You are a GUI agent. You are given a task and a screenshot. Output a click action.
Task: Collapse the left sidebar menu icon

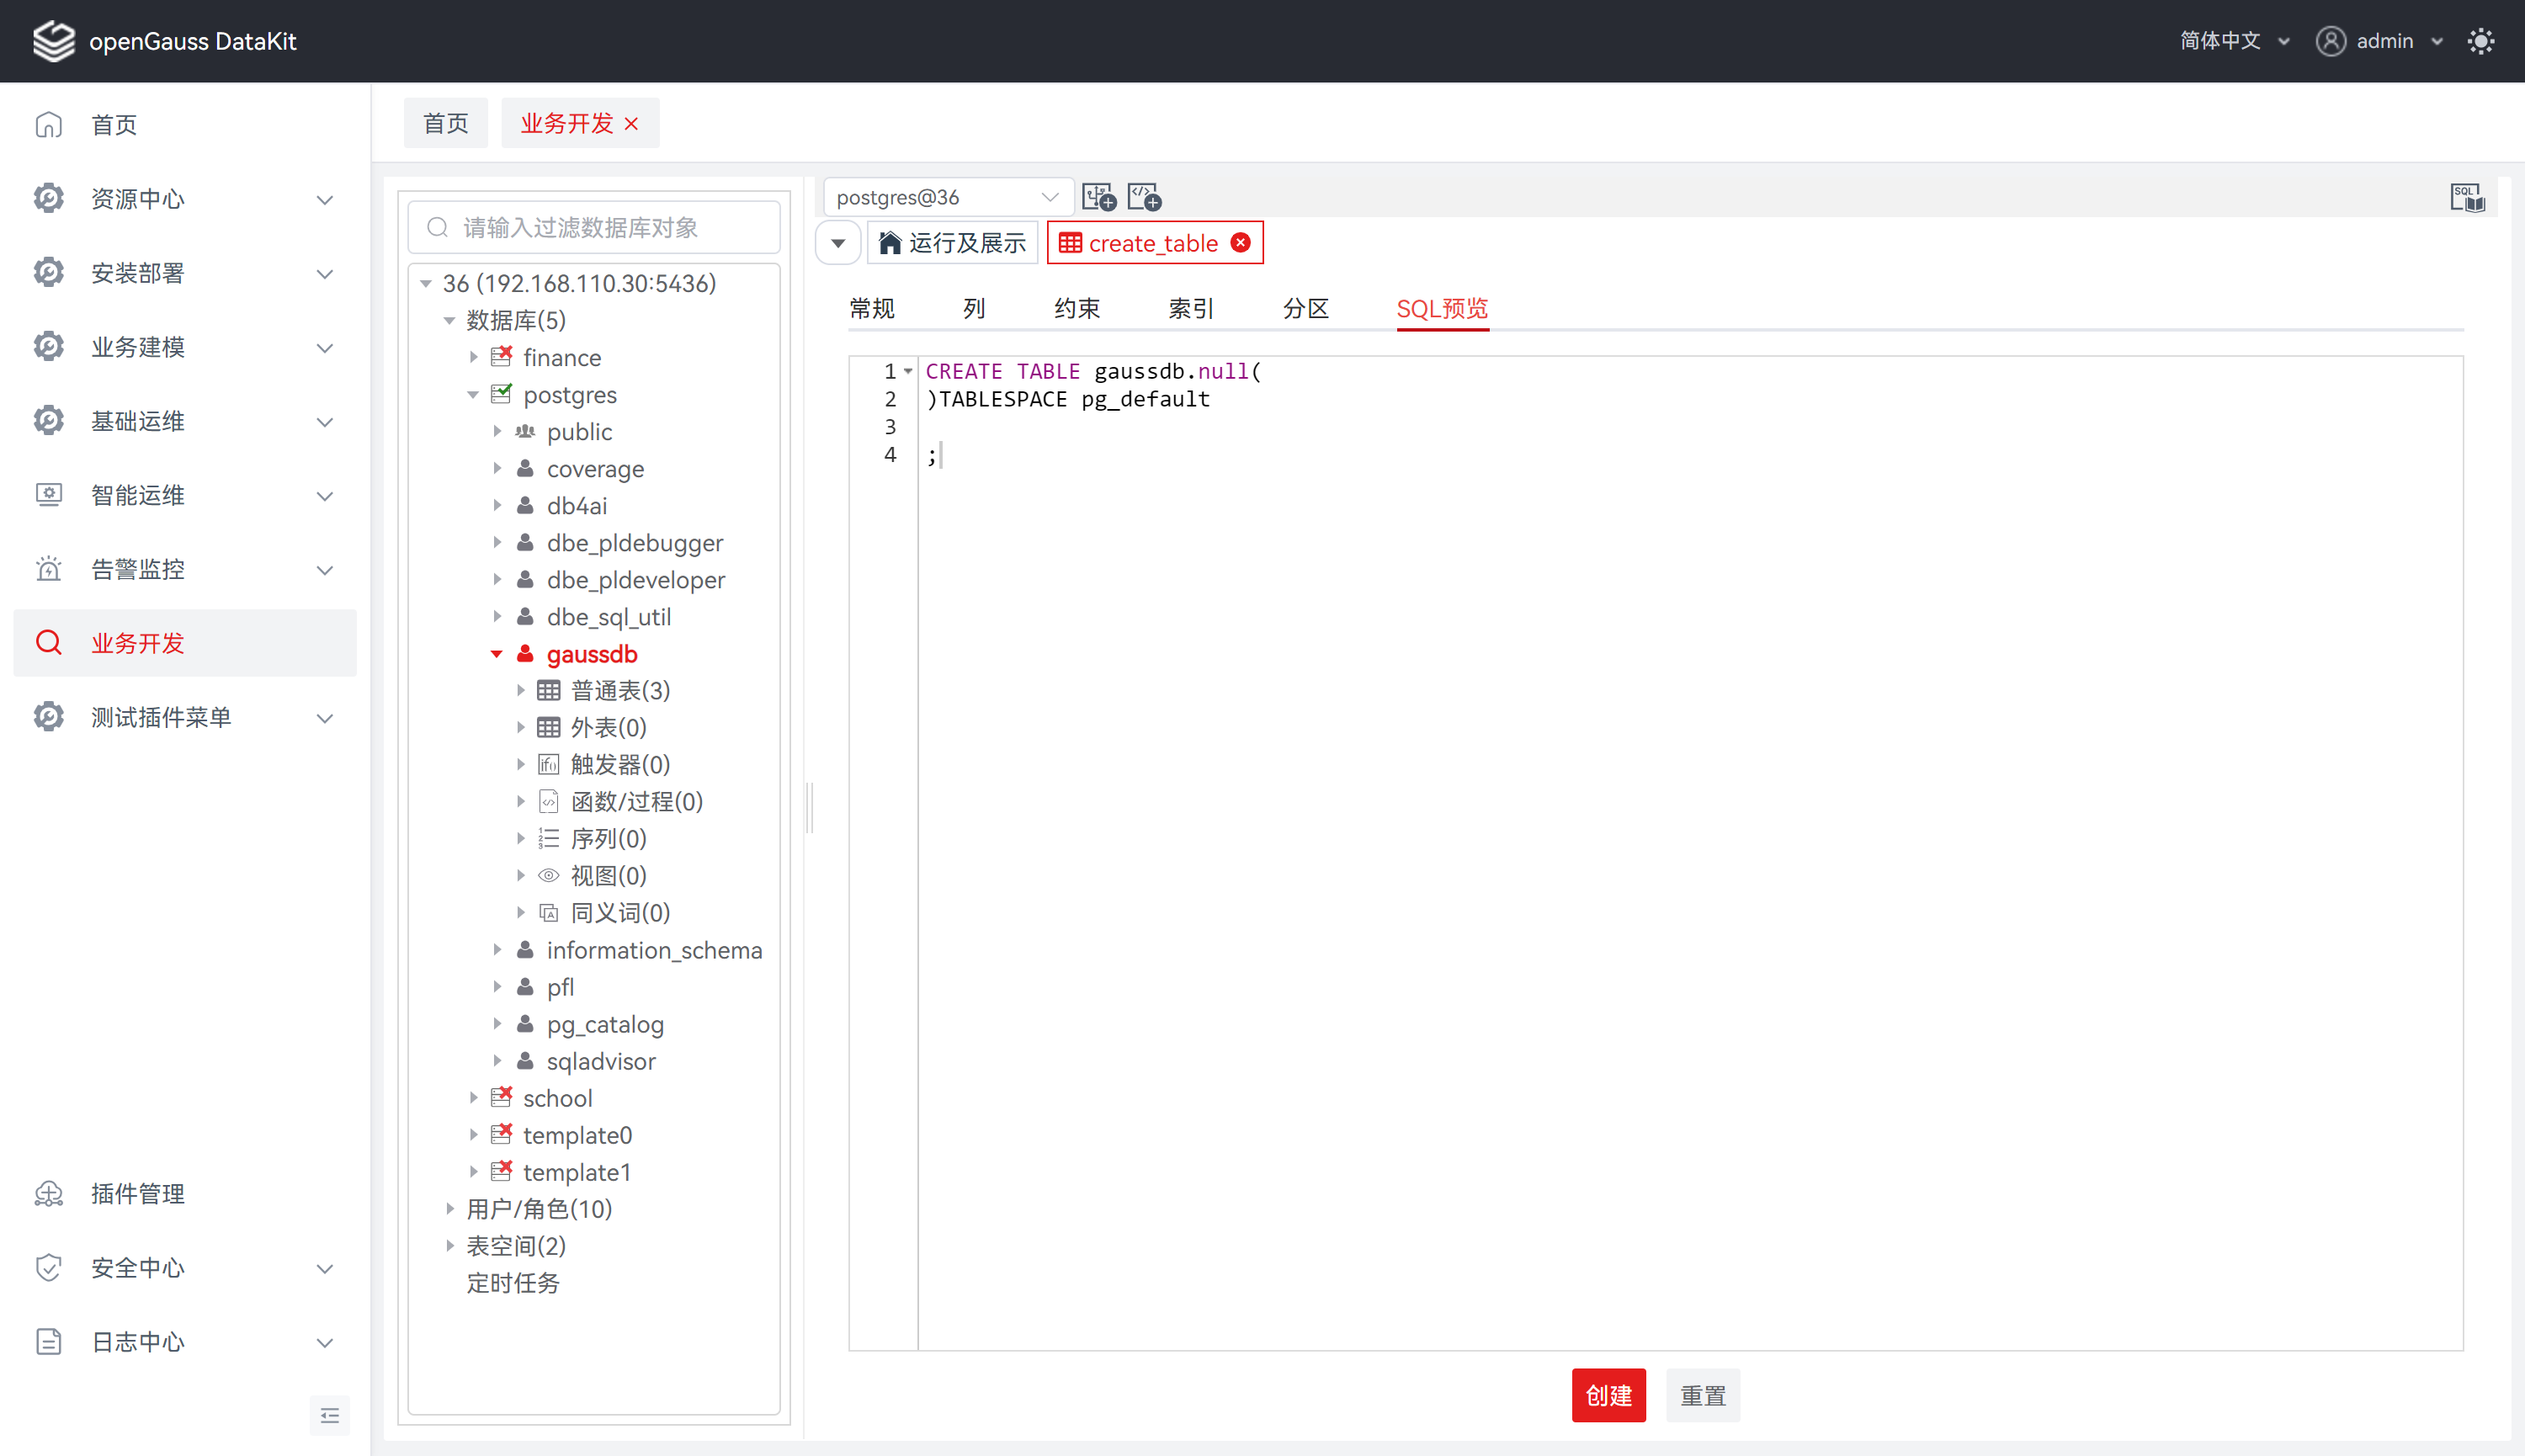pos(329,1415)
